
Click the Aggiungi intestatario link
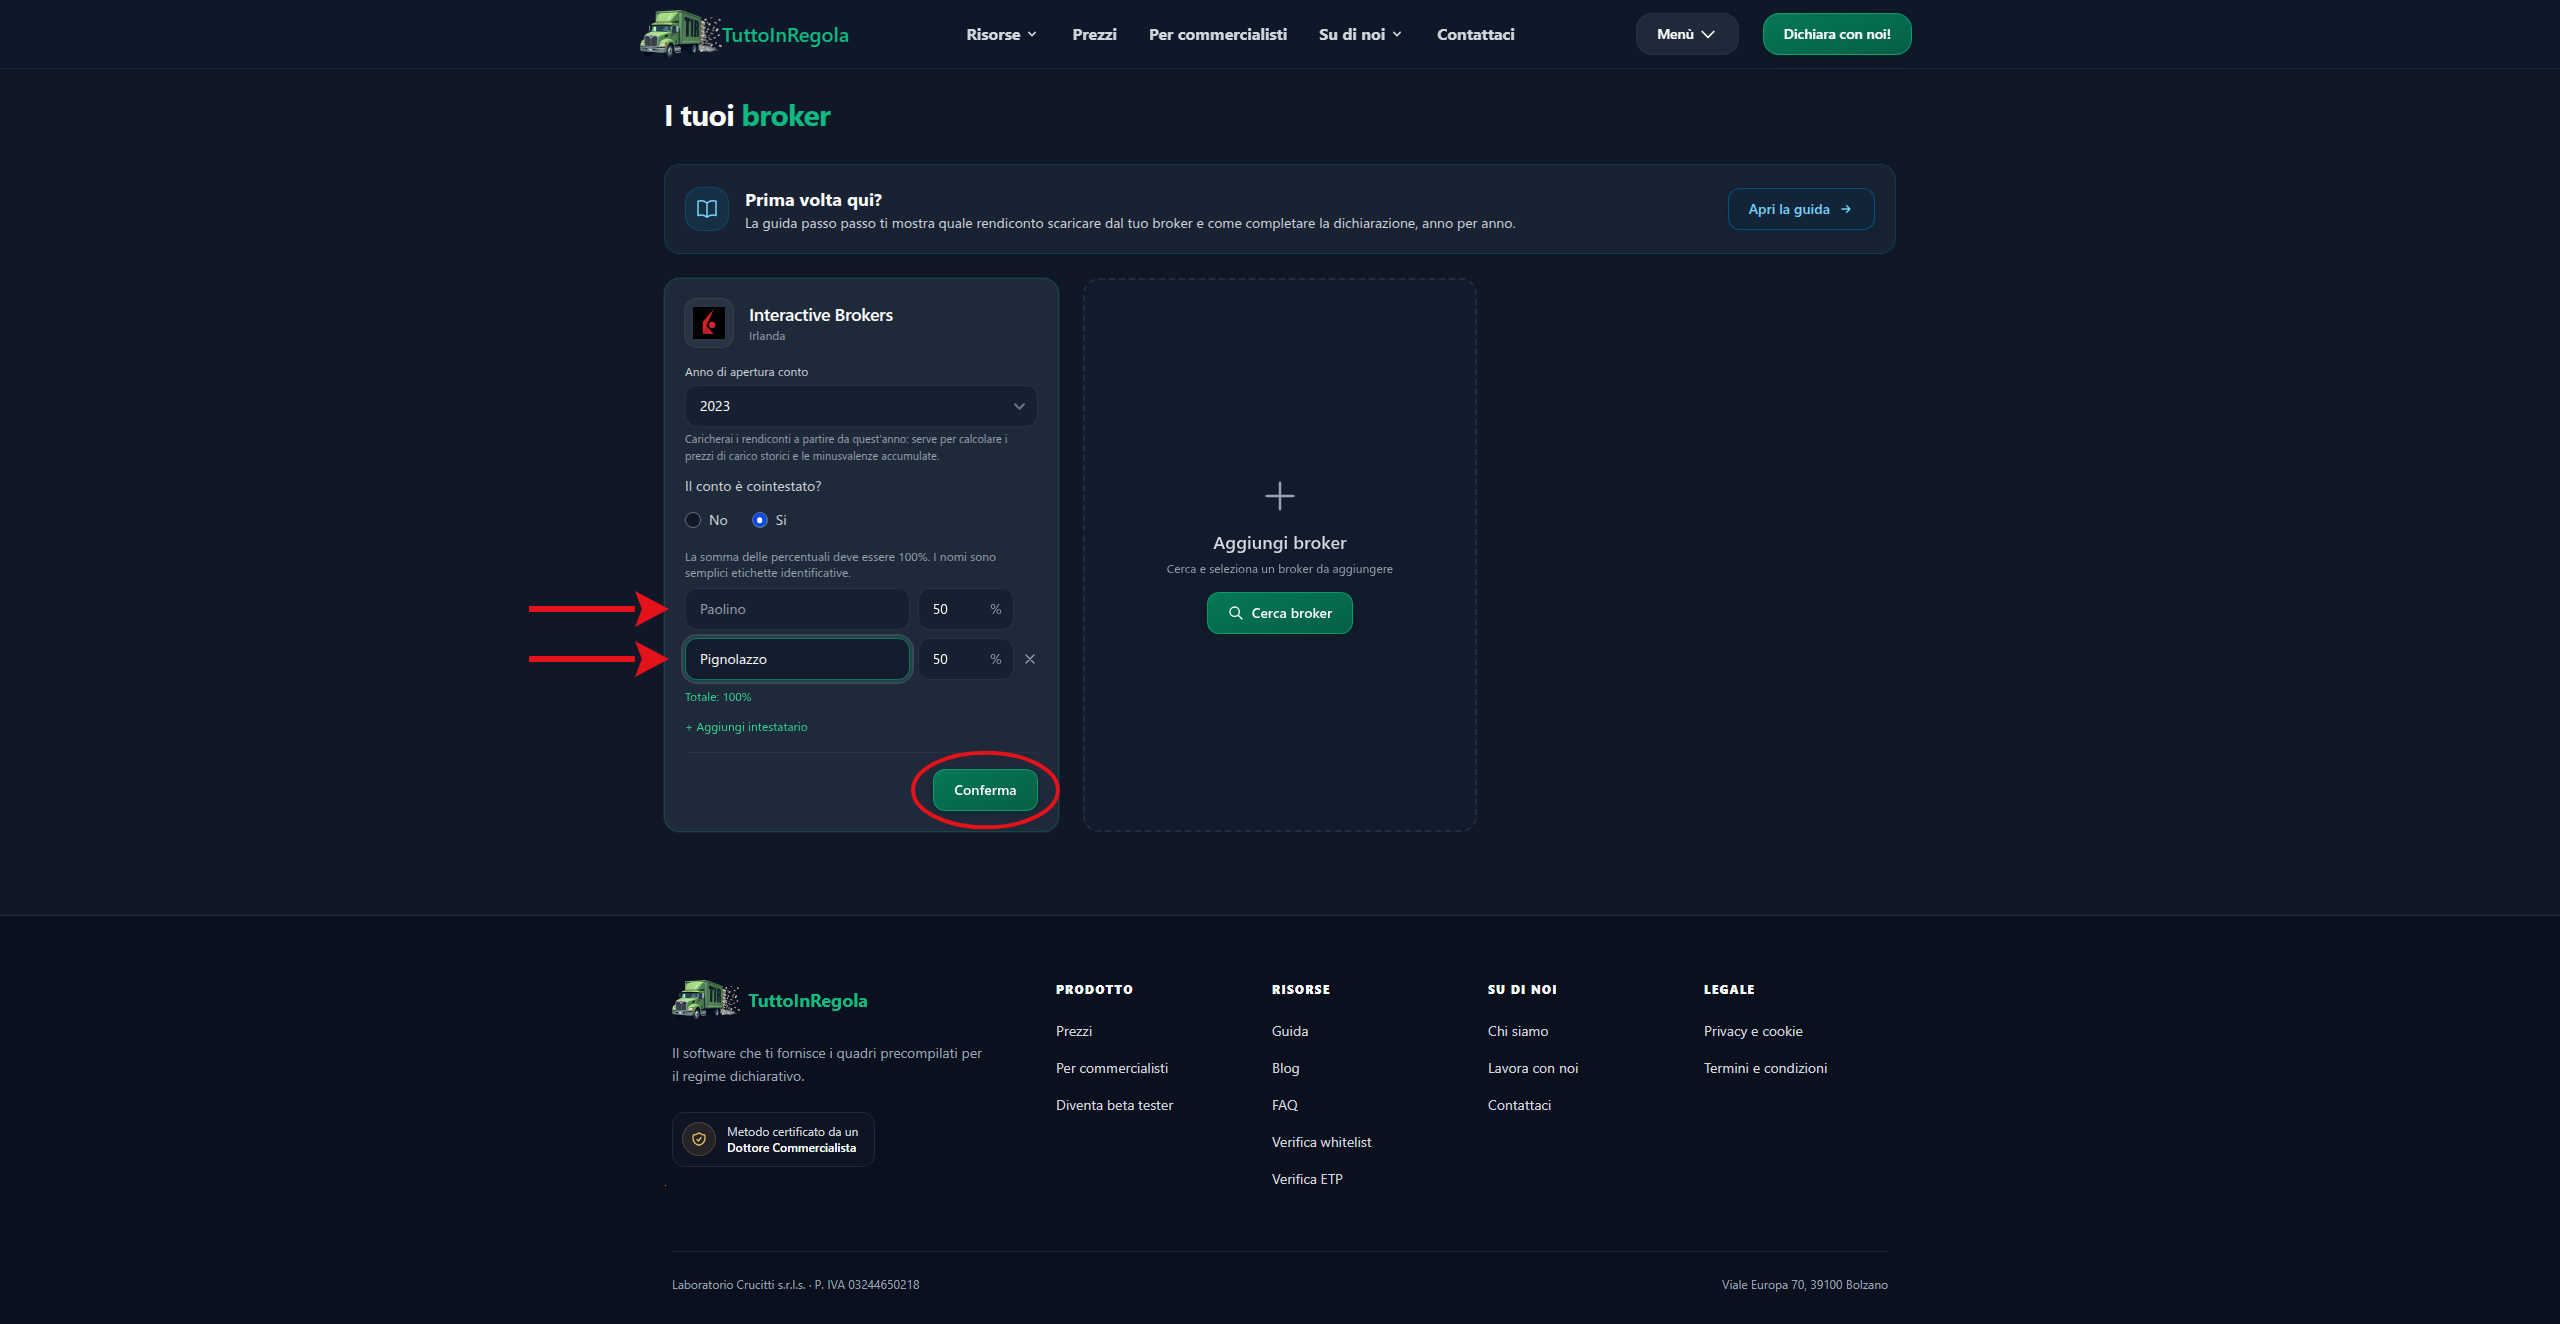[746, 727]
